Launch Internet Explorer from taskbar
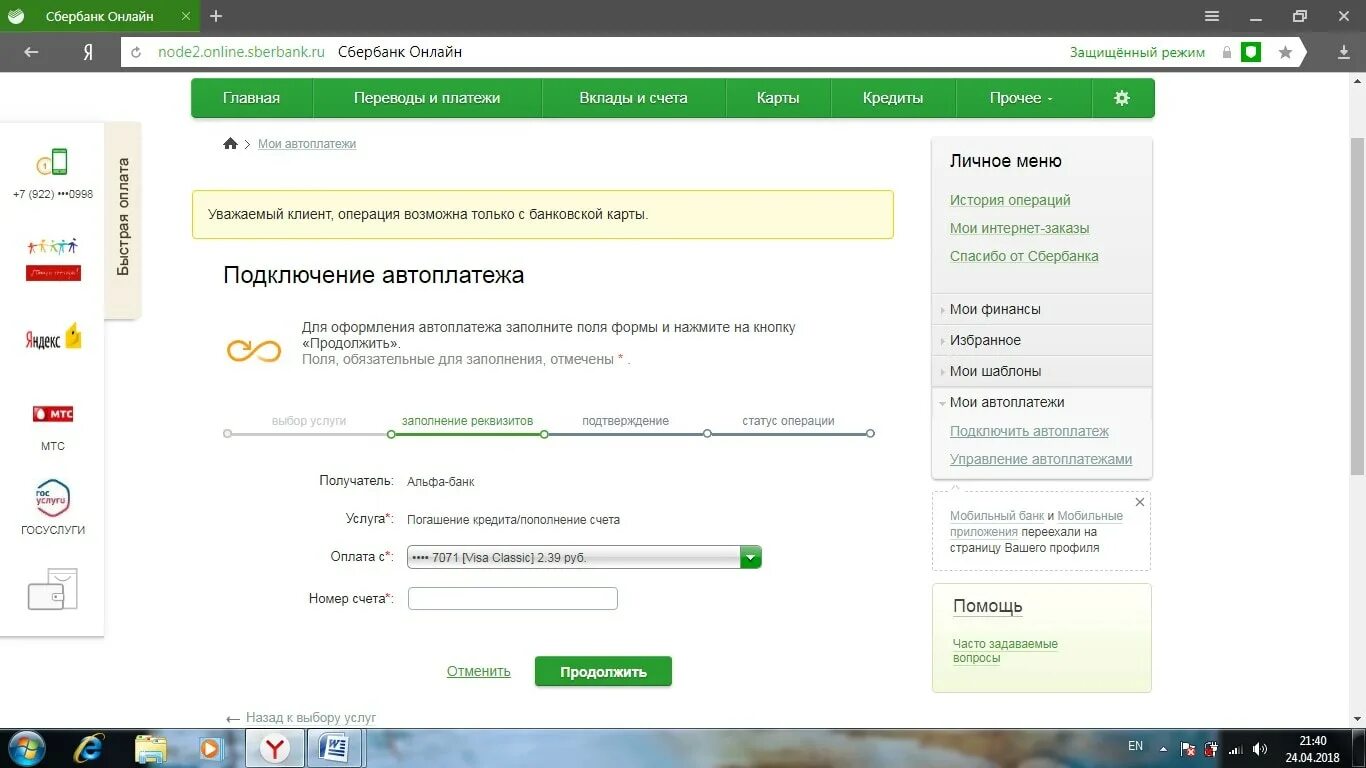The height and width of the screenshot is (768, 1366). click(89, 748)
